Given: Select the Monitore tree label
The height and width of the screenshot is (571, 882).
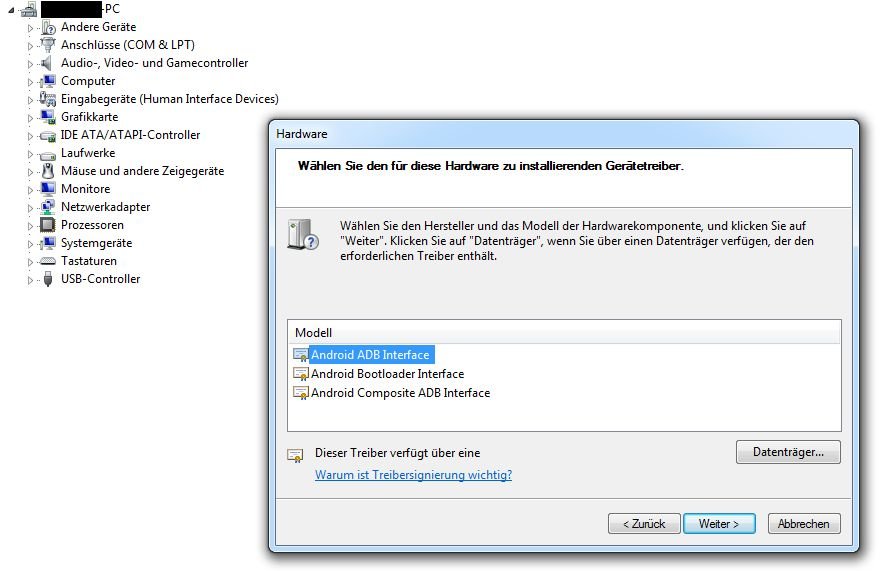Looking at the screenshot, I should (86, 189).
